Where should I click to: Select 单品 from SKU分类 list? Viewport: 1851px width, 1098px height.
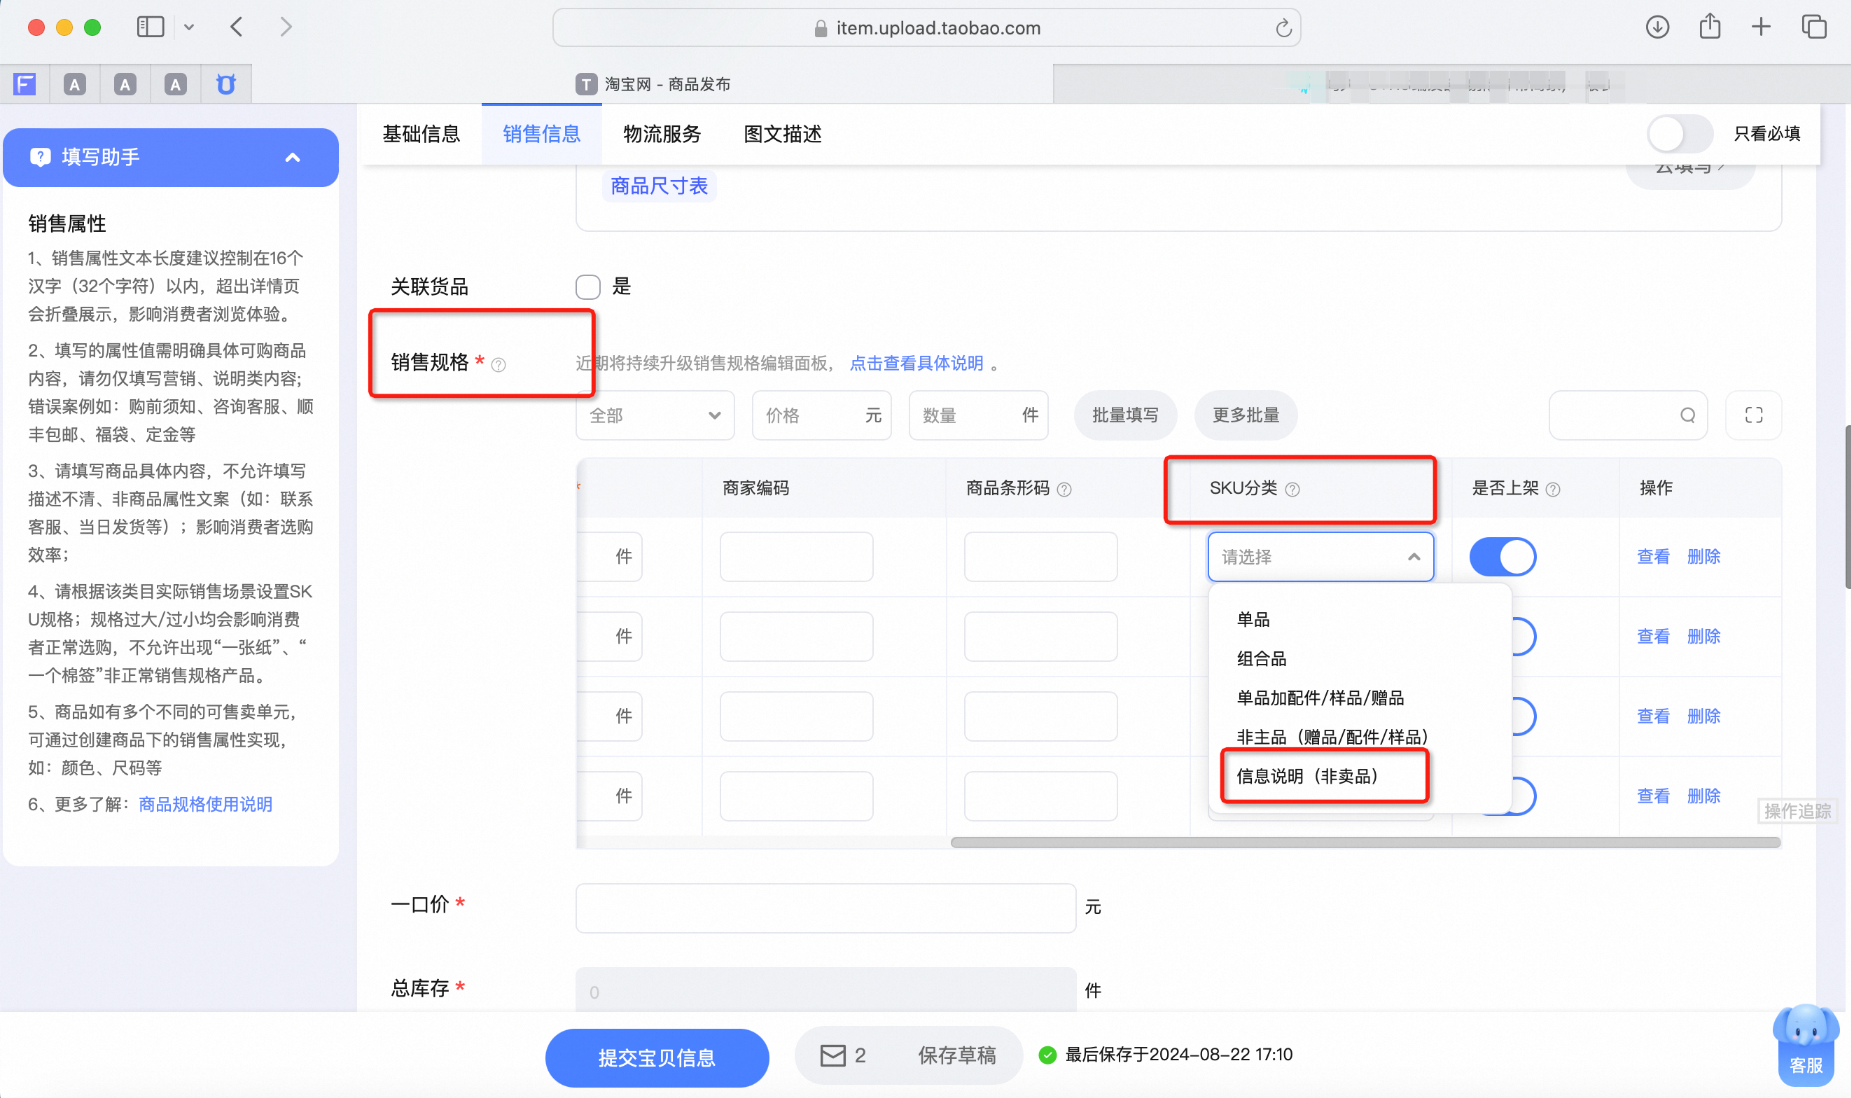coord(1253,619)
